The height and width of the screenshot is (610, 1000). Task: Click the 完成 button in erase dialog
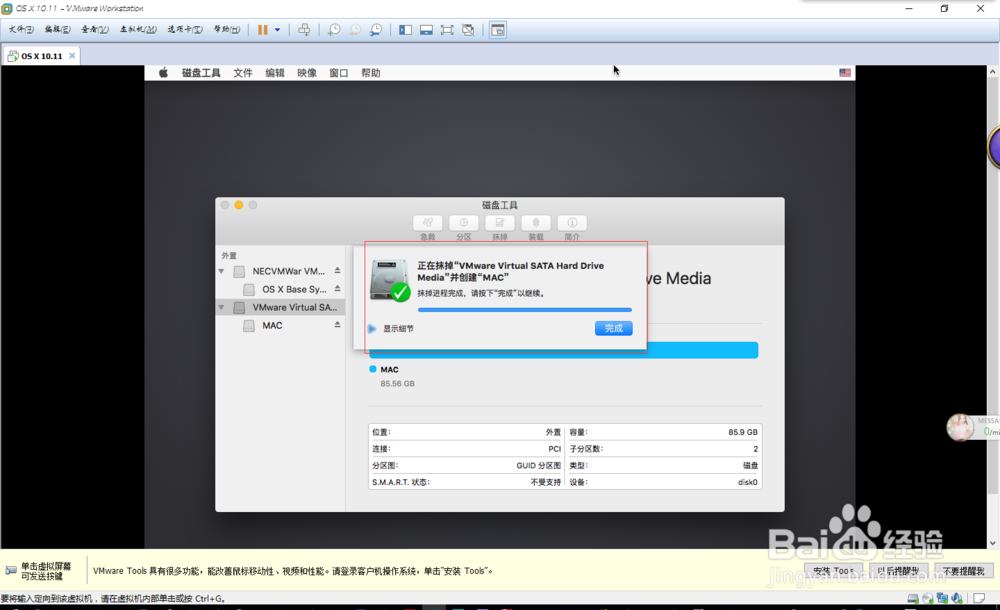[x=614, y=328]
